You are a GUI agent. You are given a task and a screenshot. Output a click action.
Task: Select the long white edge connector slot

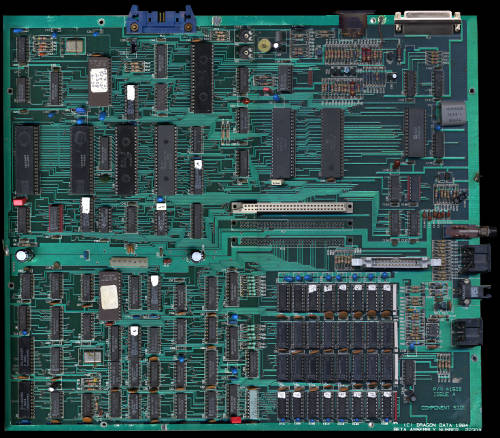[x=292, y=208]
